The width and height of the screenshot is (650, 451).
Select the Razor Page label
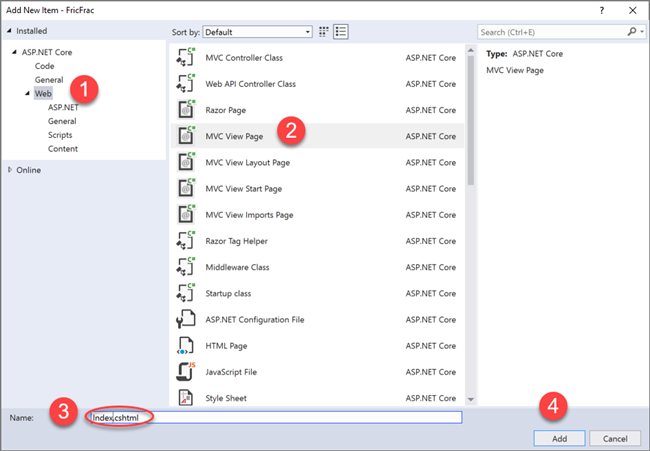tap(226, 110)
